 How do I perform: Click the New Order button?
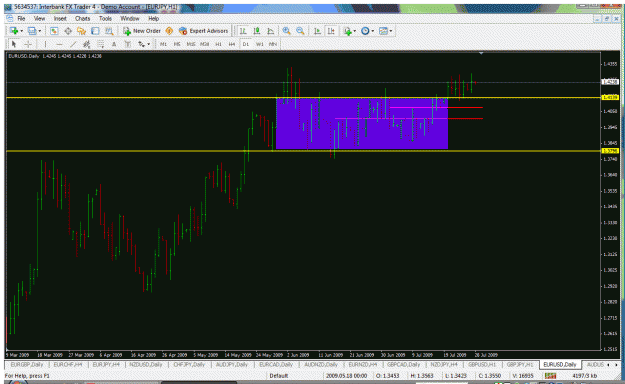pos(142,31)
